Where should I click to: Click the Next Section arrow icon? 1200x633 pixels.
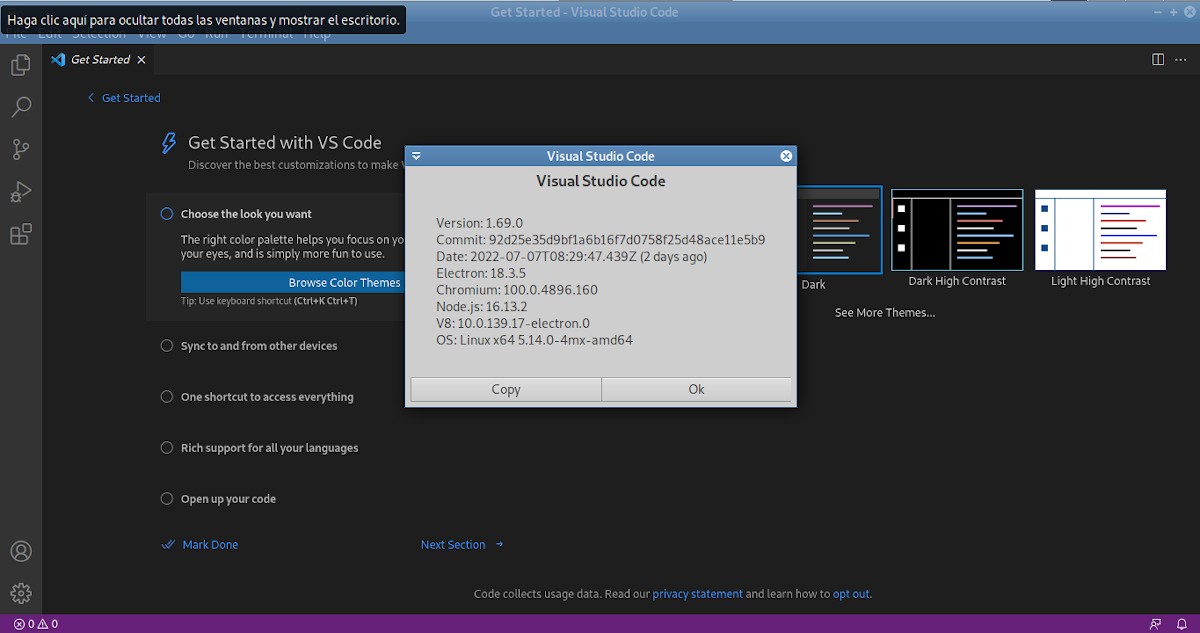[499, 545]
